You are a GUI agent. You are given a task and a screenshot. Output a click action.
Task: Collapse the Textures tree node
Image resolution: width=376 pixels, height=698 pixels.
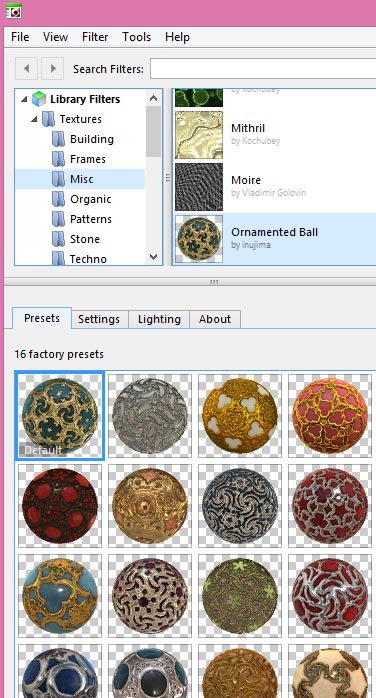(x=34, y=119)
